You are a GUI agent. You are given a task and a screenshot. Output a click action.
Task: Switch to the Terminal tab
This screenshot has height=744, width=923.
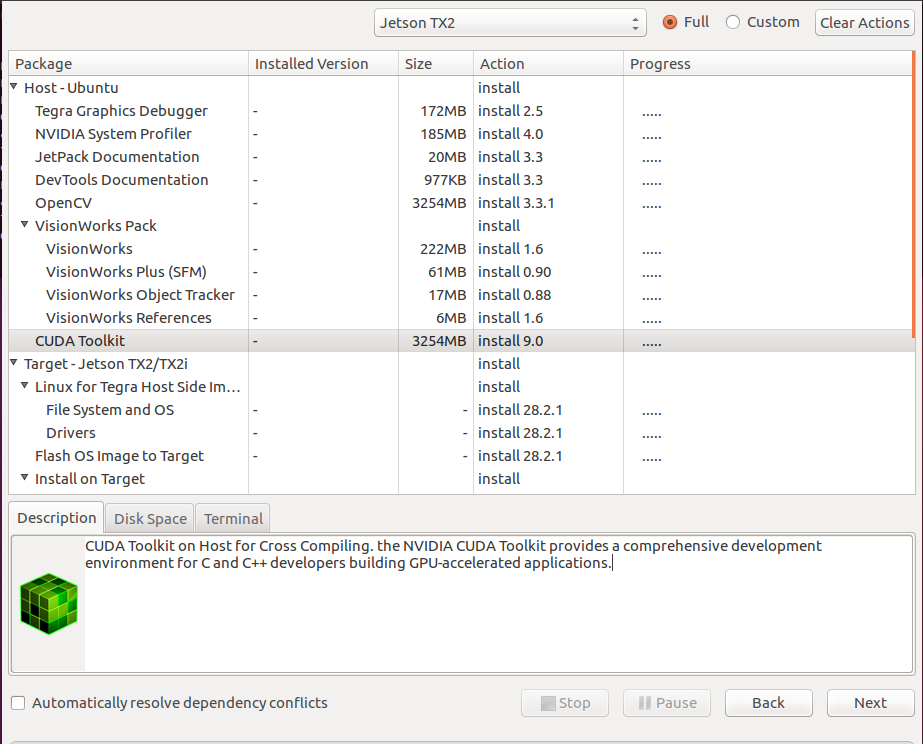tap(233, 519)
